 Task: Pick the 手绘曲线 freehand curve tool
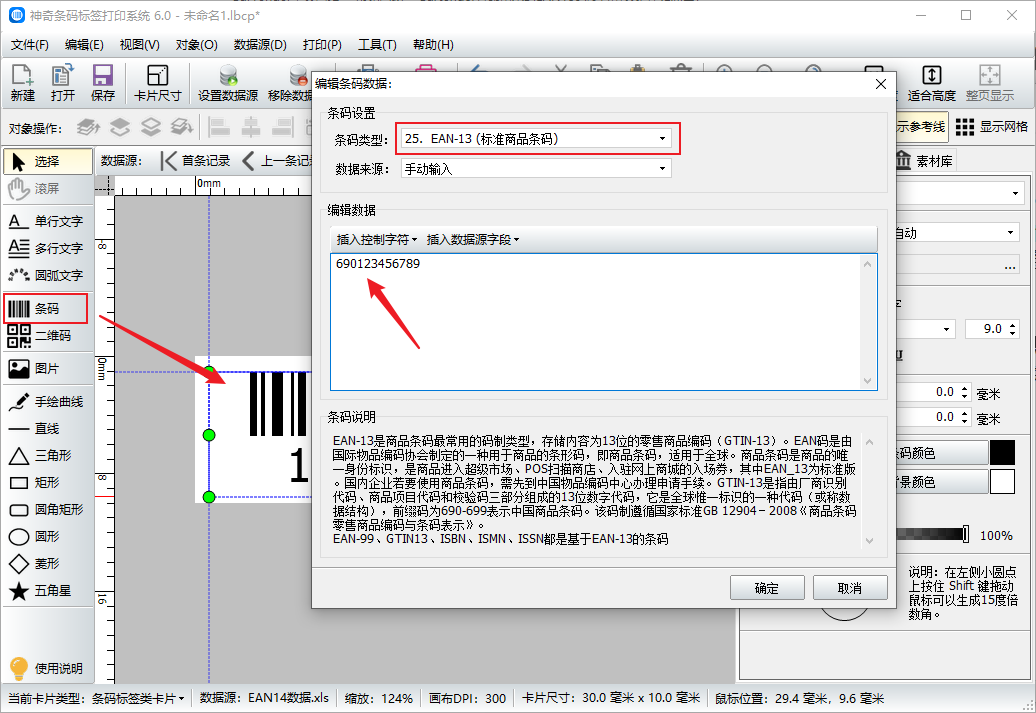[46, 402]
